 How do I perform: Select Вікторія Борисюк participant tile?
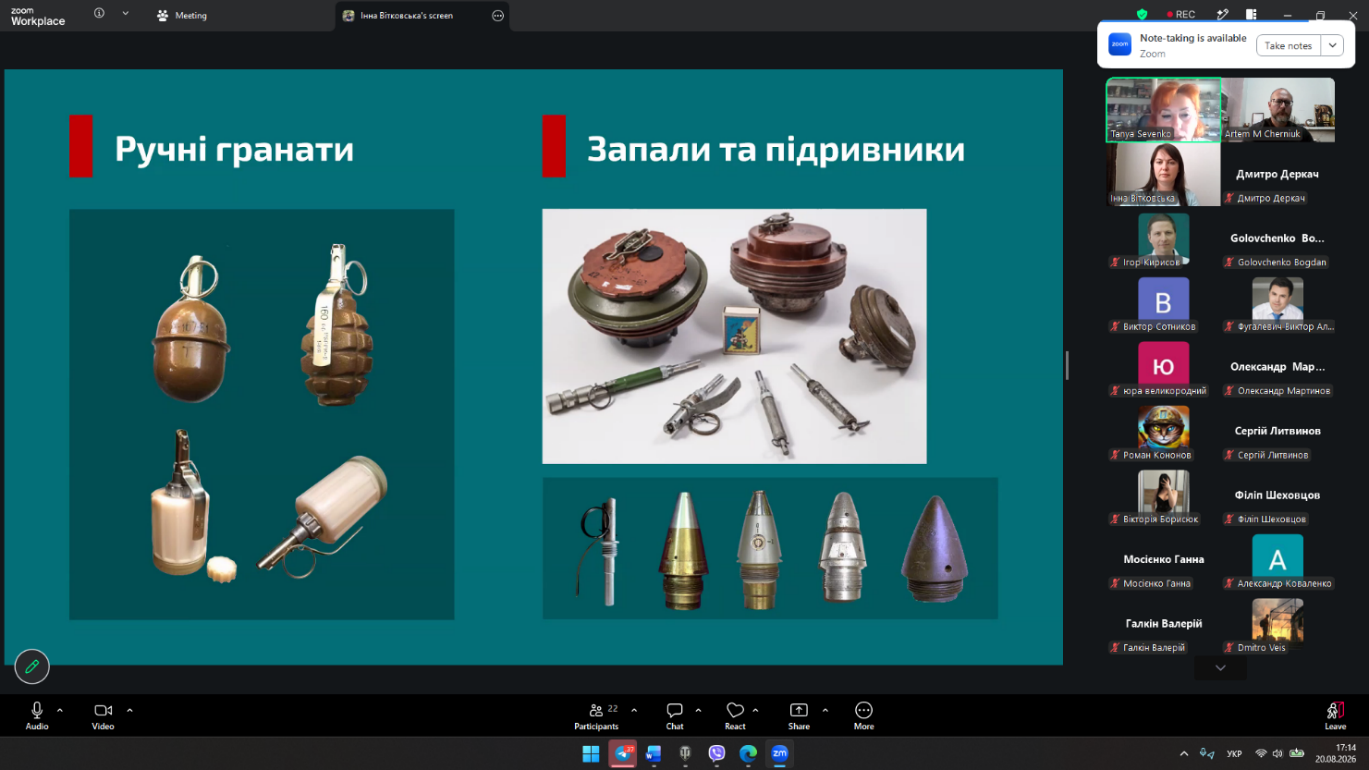pos(1163,495)
